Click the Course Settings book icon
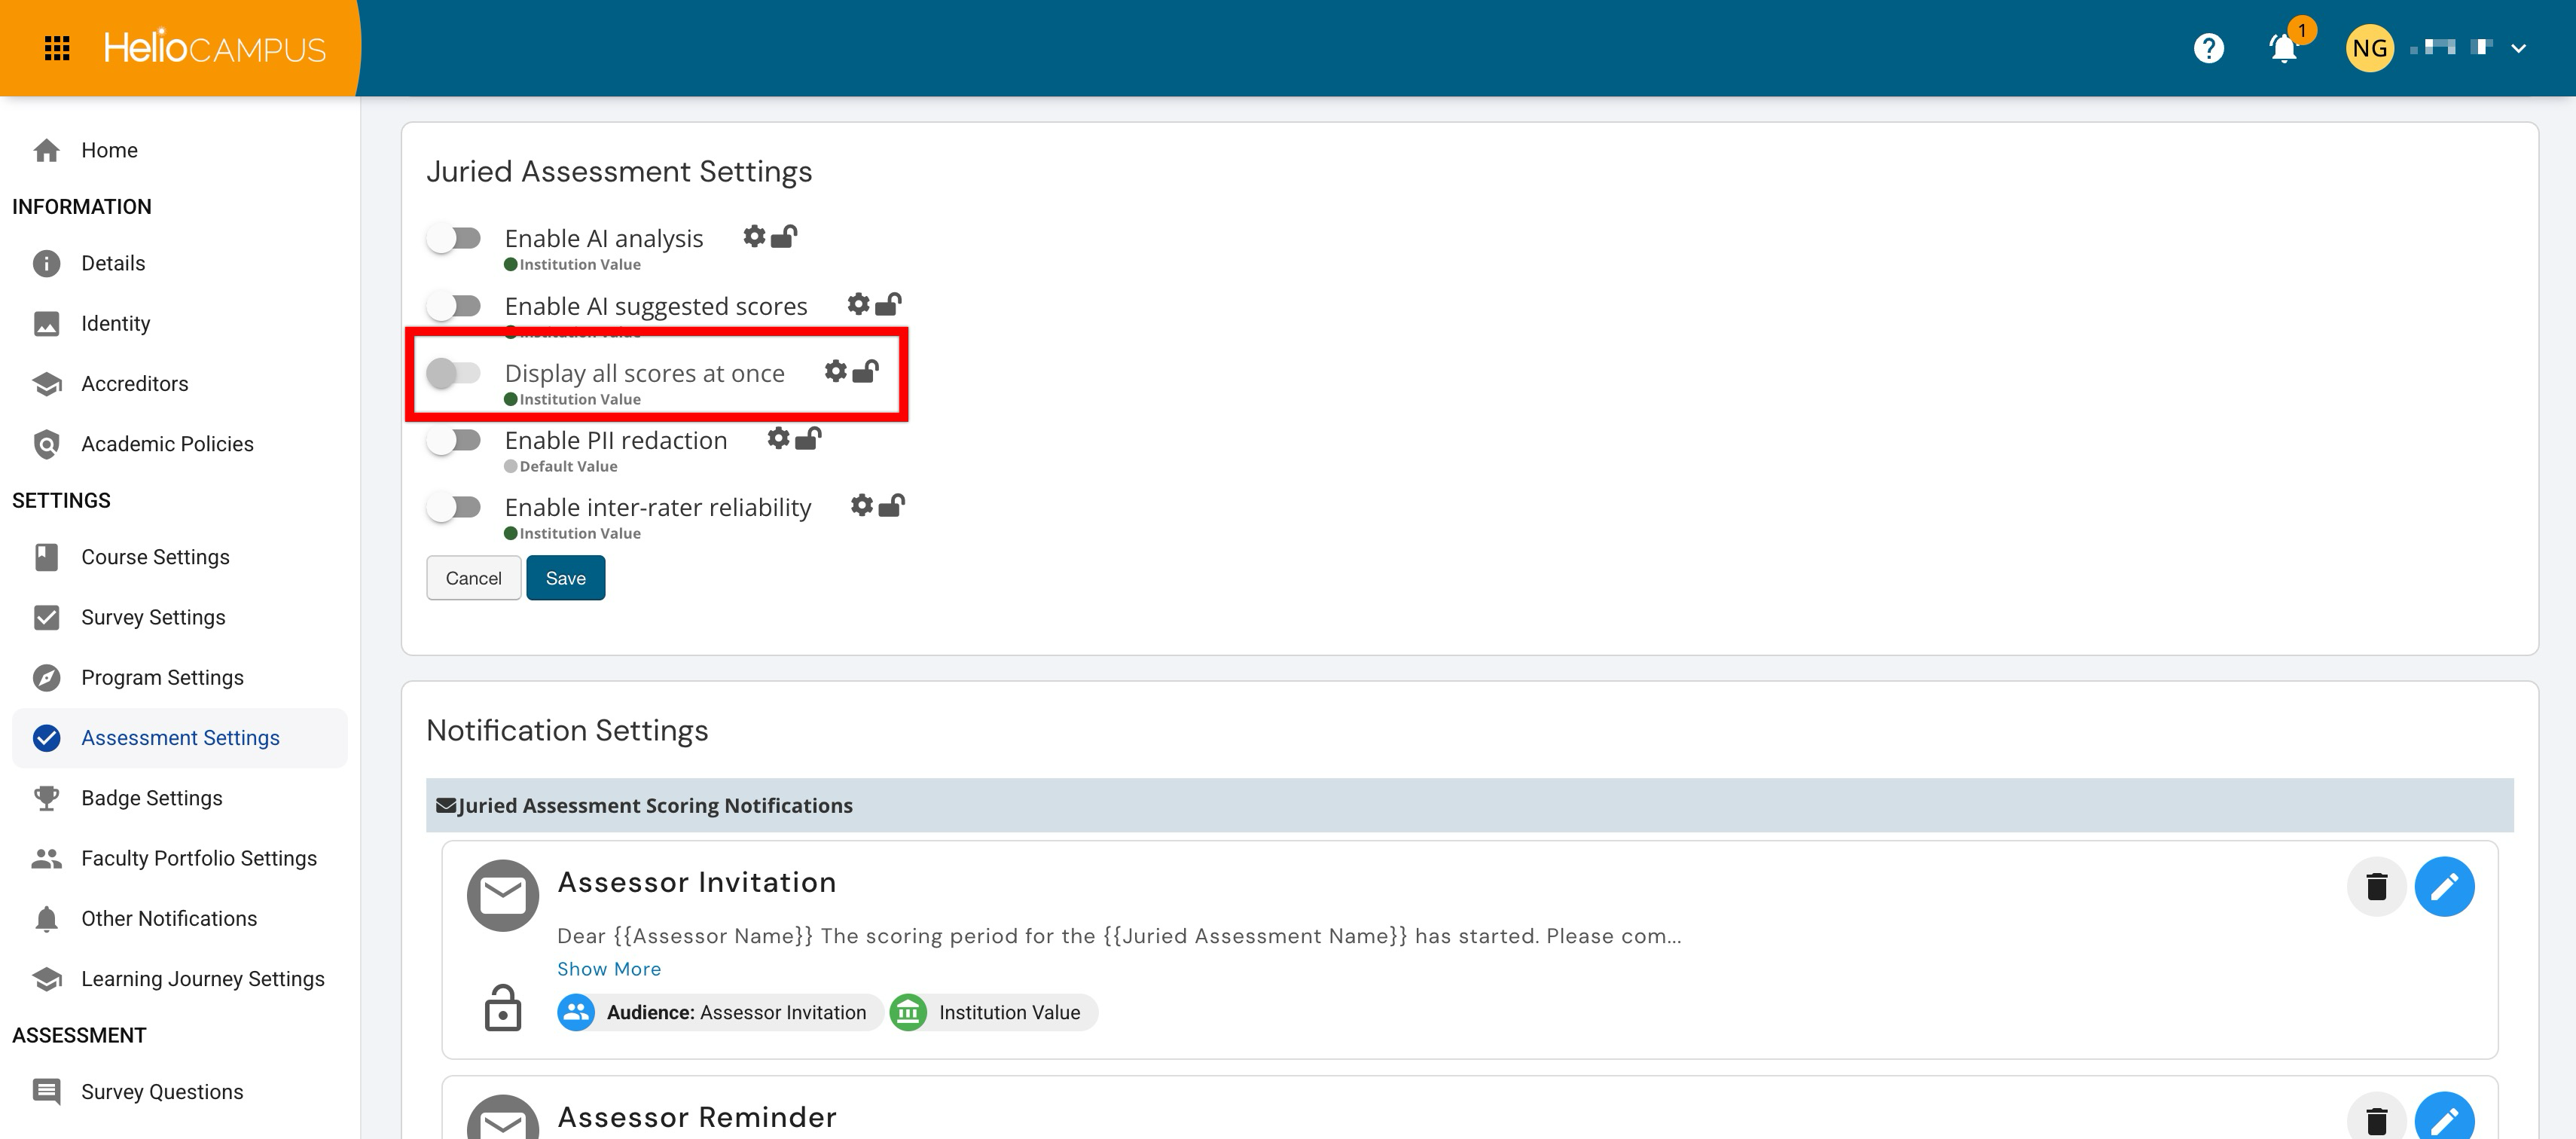This screenshot has height=1139, width=2576. click(x=46, y=557)
